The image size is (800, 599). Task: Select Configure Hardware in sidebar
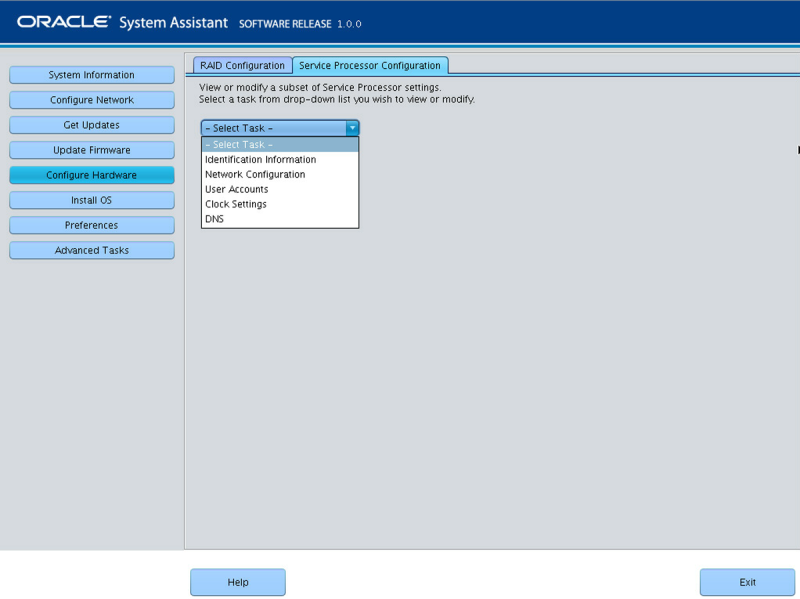point(92,175)
